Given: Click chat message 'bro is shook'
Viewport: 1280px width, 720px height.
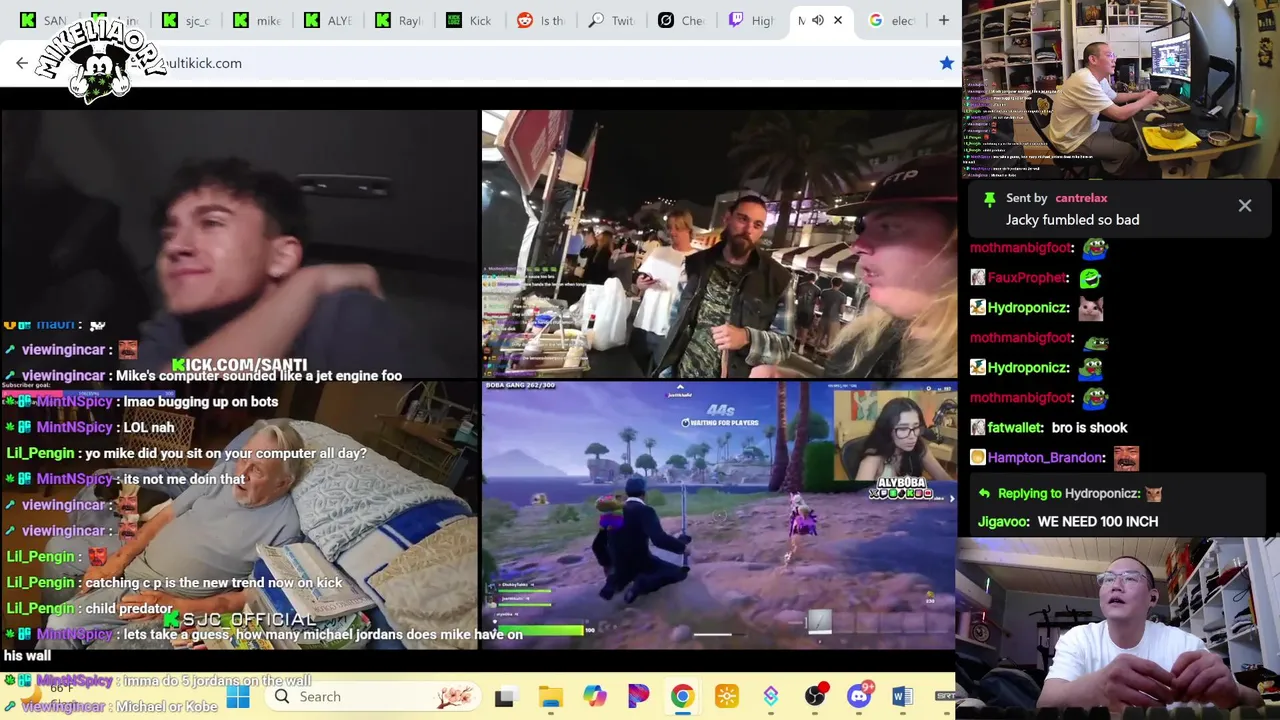Looking at the screenshot, I should coord(1089,427).
